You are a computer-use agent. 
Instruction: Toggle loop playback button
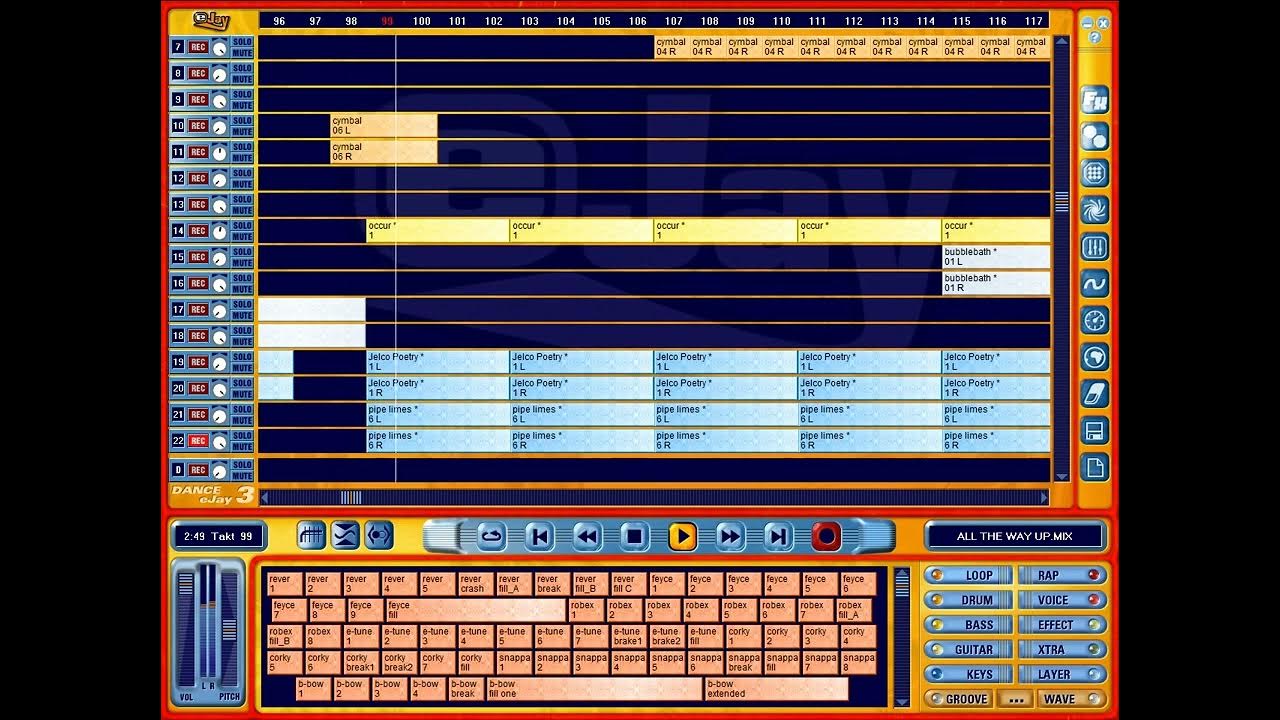(x=491, y=537)
